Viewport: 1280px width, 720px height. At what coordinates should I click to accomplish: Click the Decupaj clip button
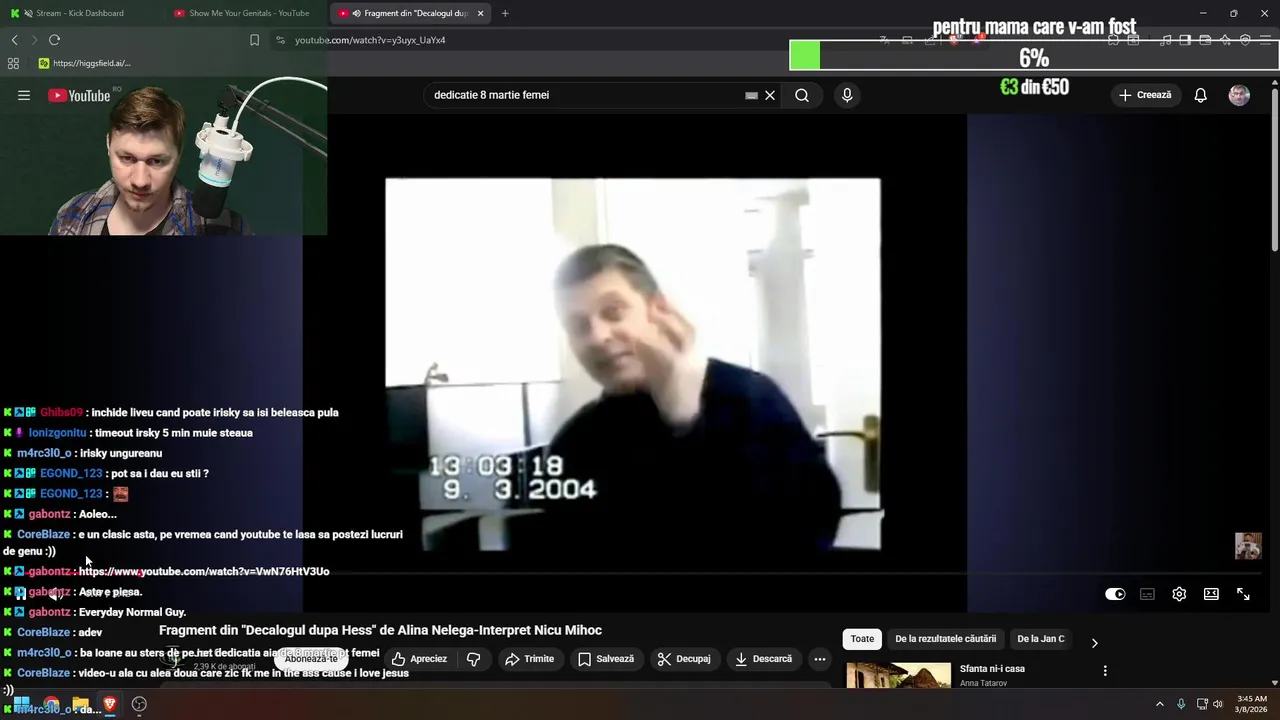pyautogui.click(x=684, y=659)
